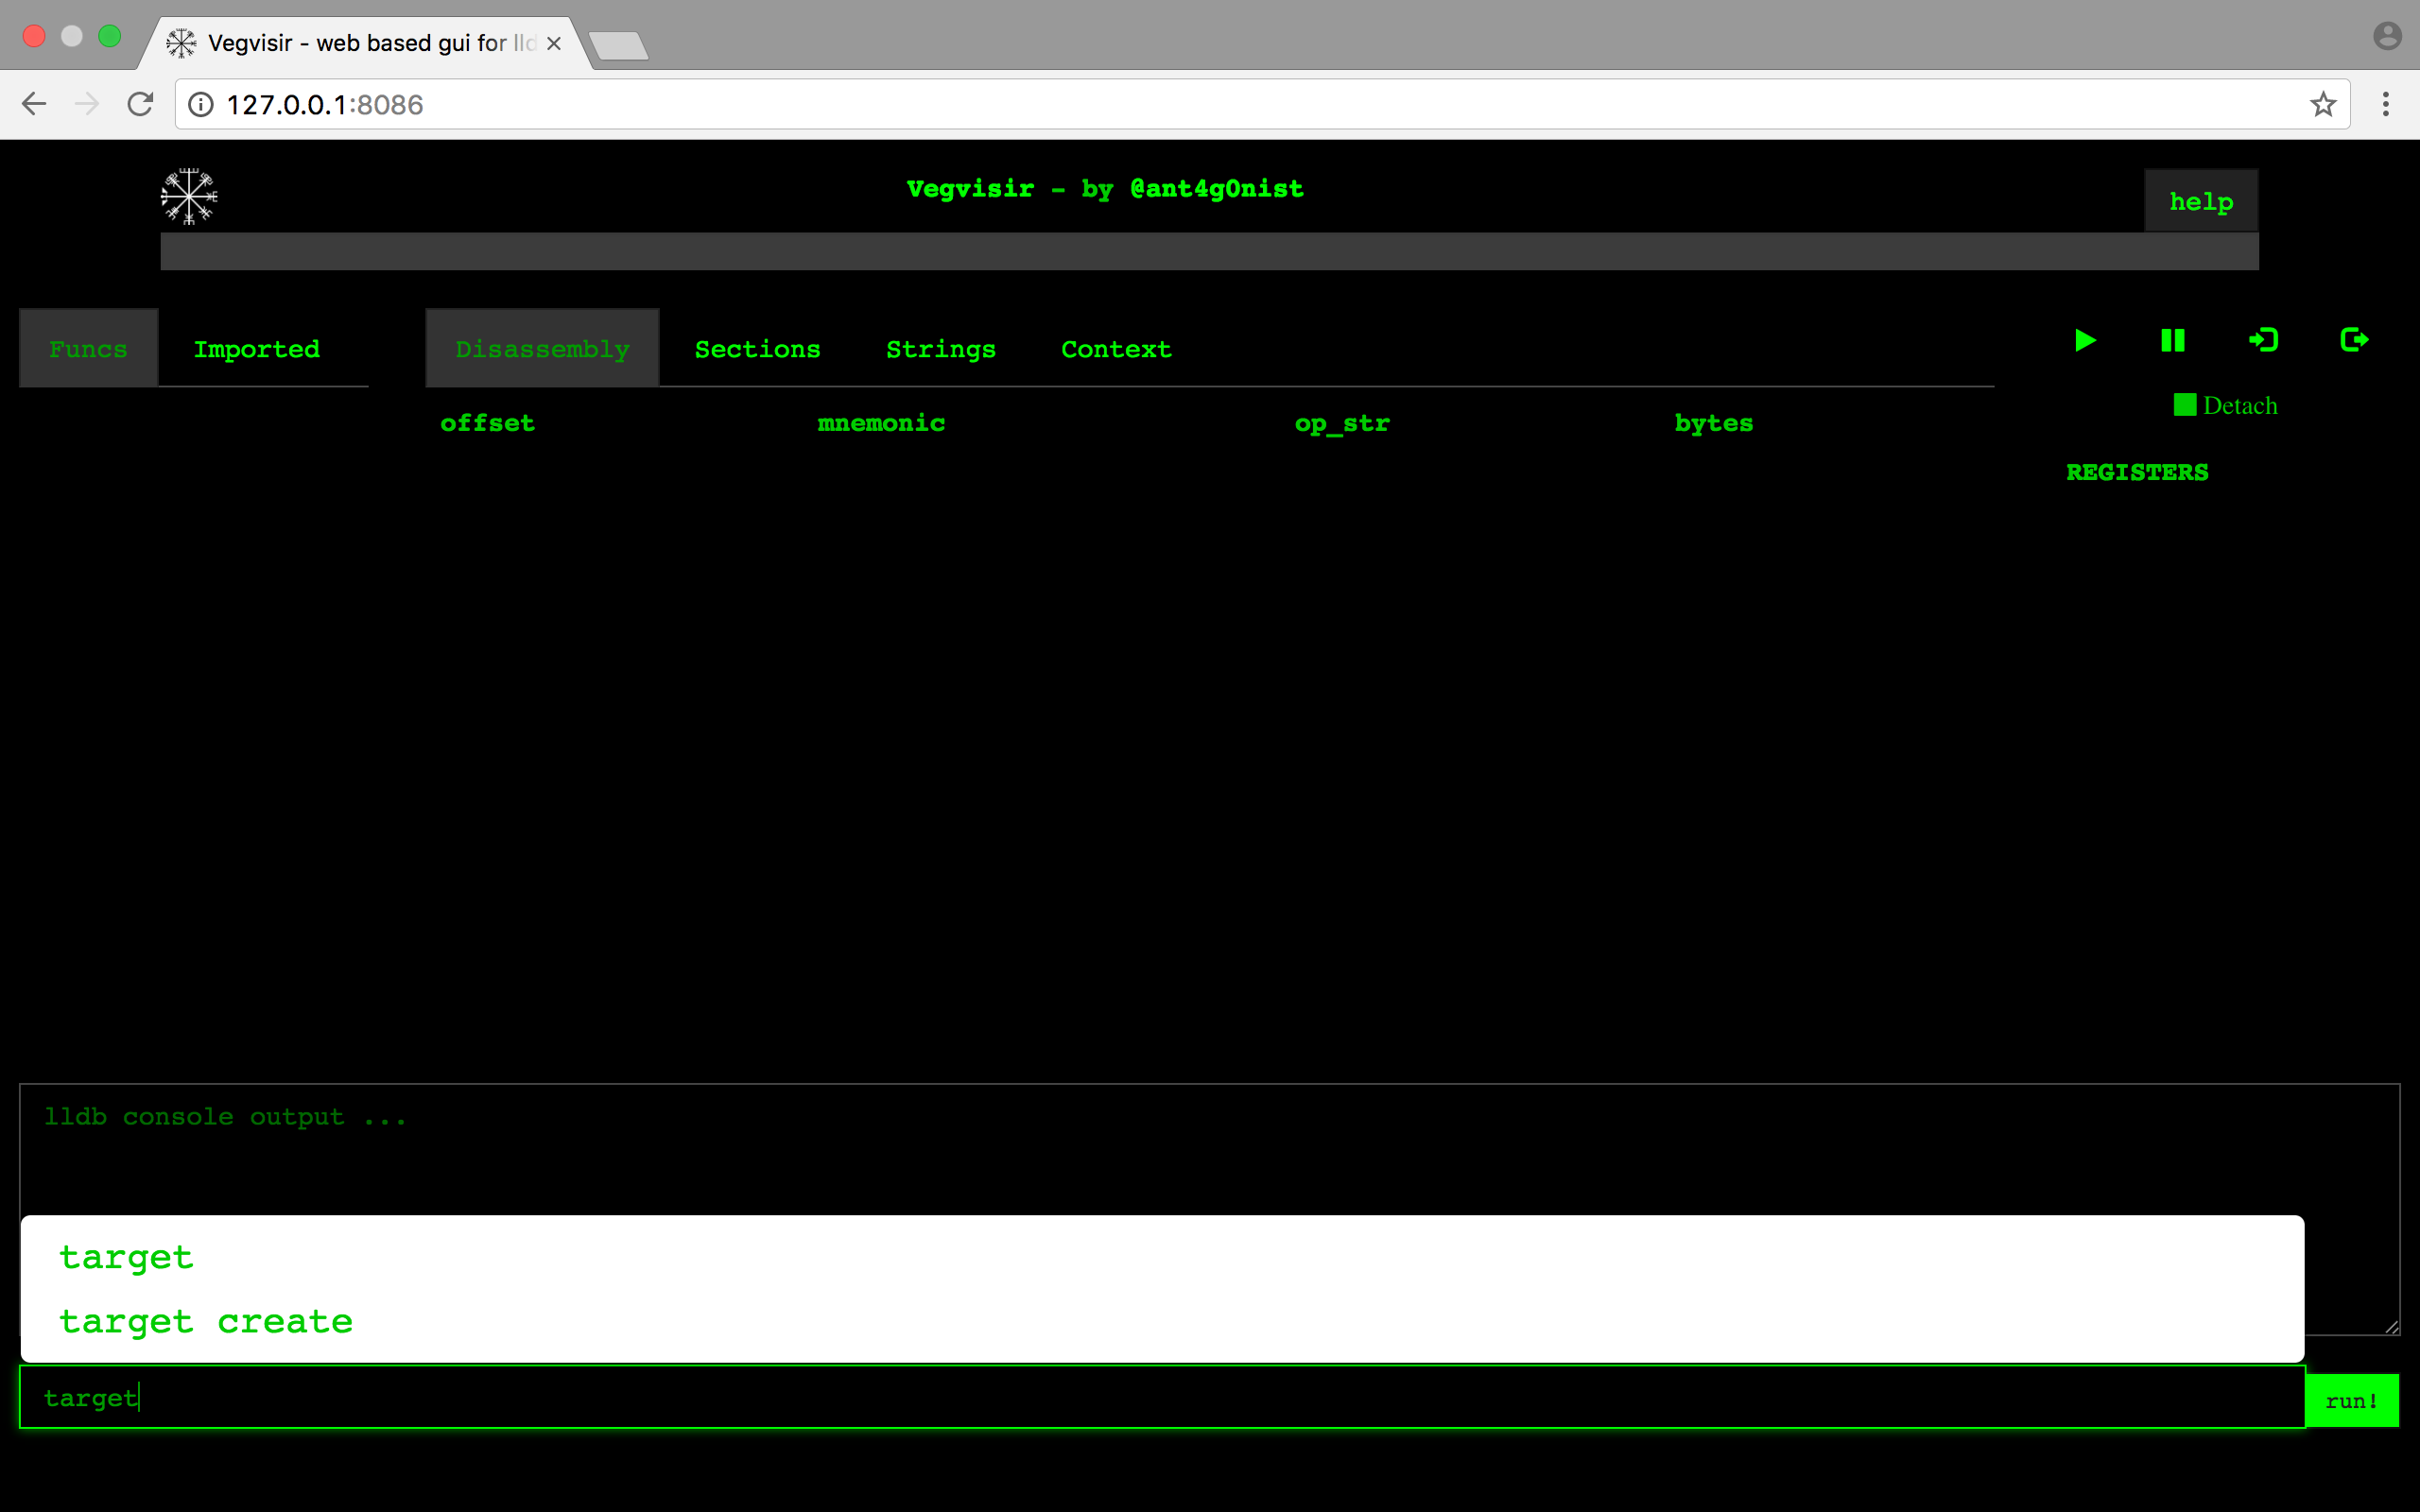Click the browser reload icon
This screenshot has height=1512, width=2420.
[140, 104]
